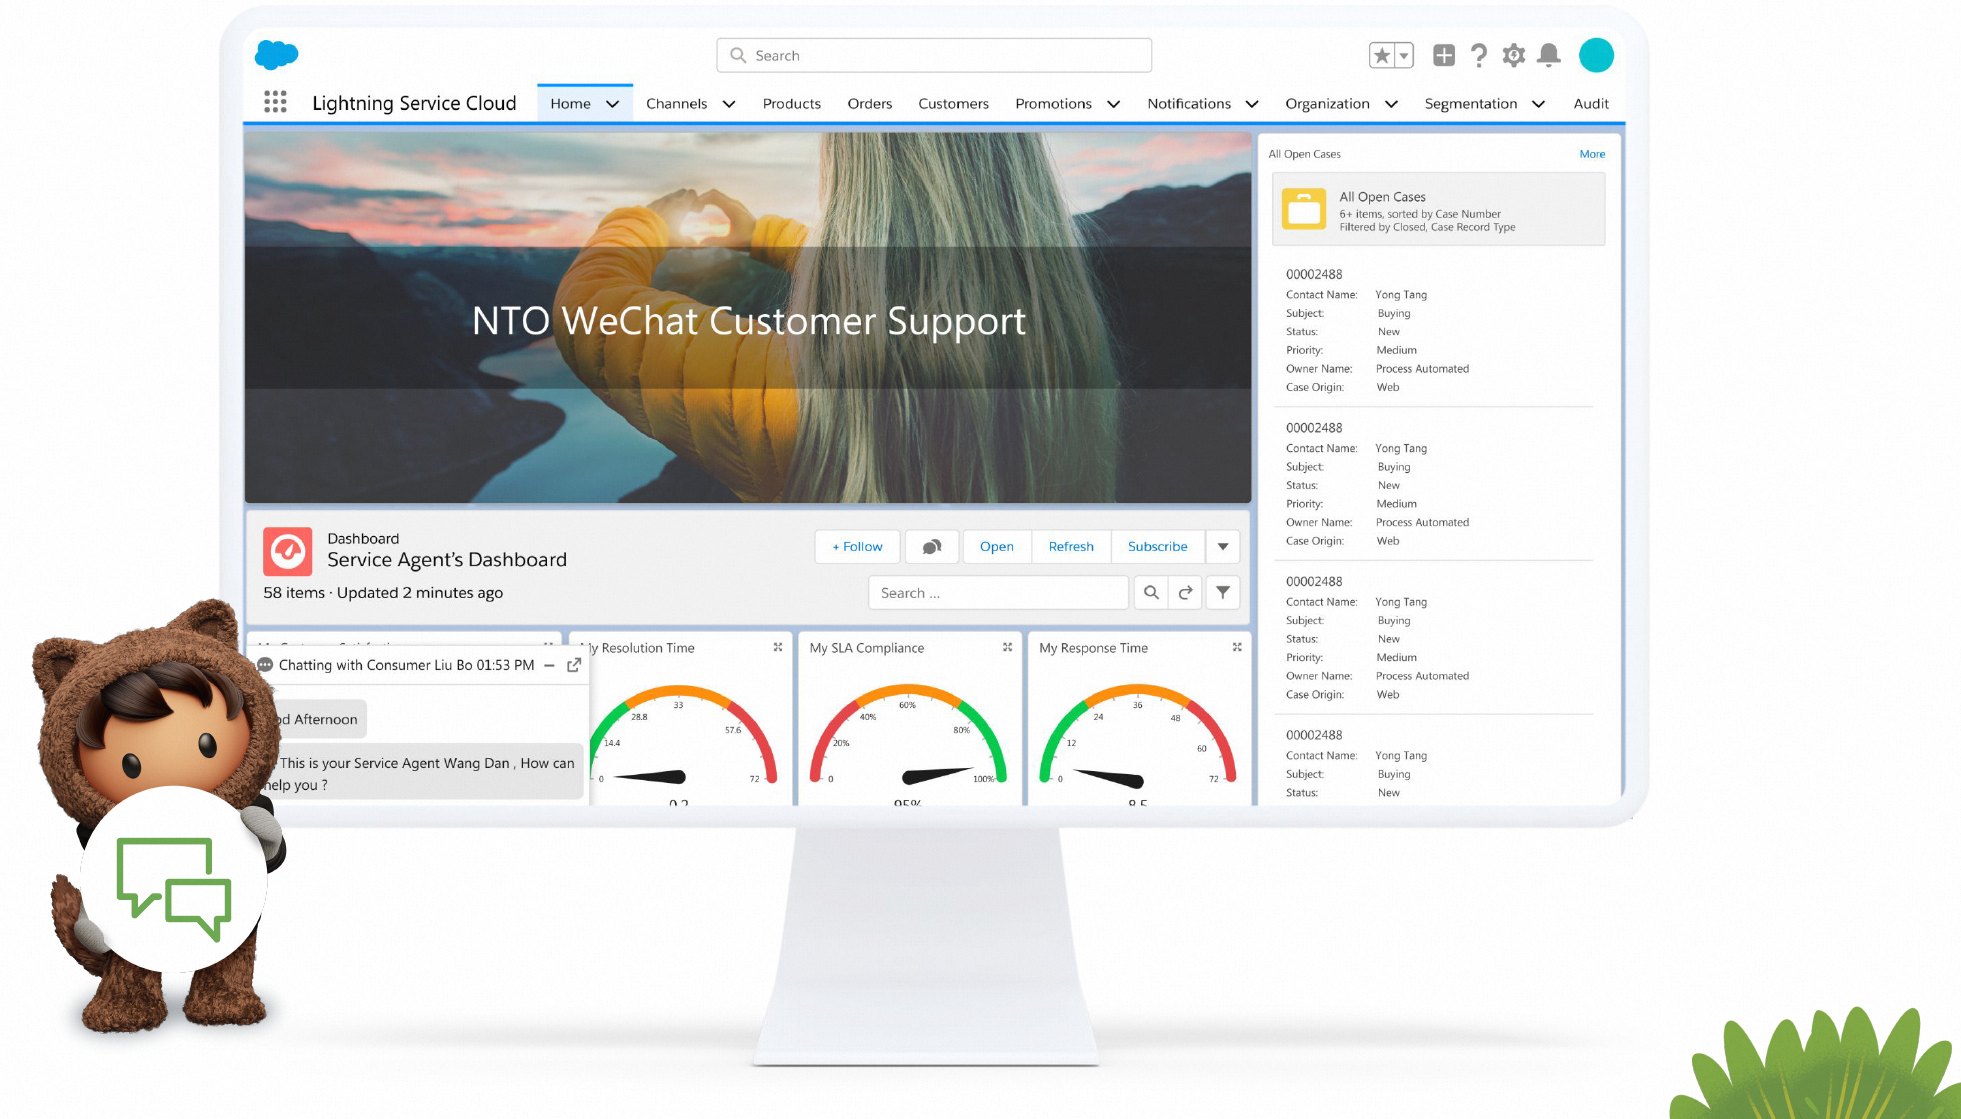
Task: Expand the Promotions tab chevron
Action: [1113, 104]
